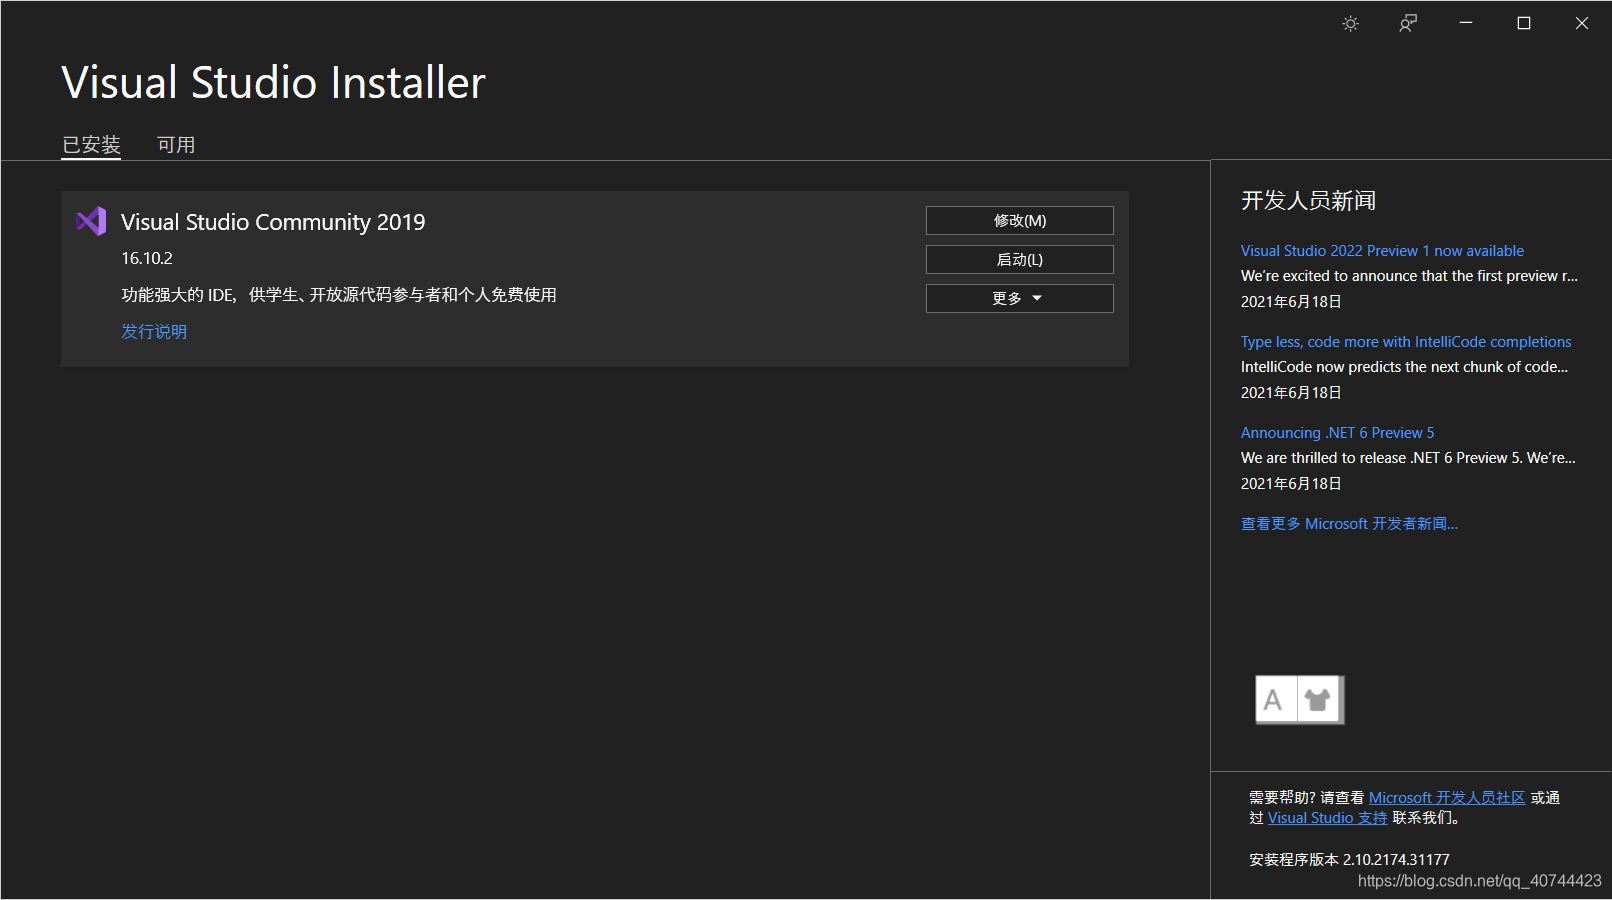1612x900 pixels.
Task: Open the Visual Studio 支持 link
Action: click(1328, 818)
